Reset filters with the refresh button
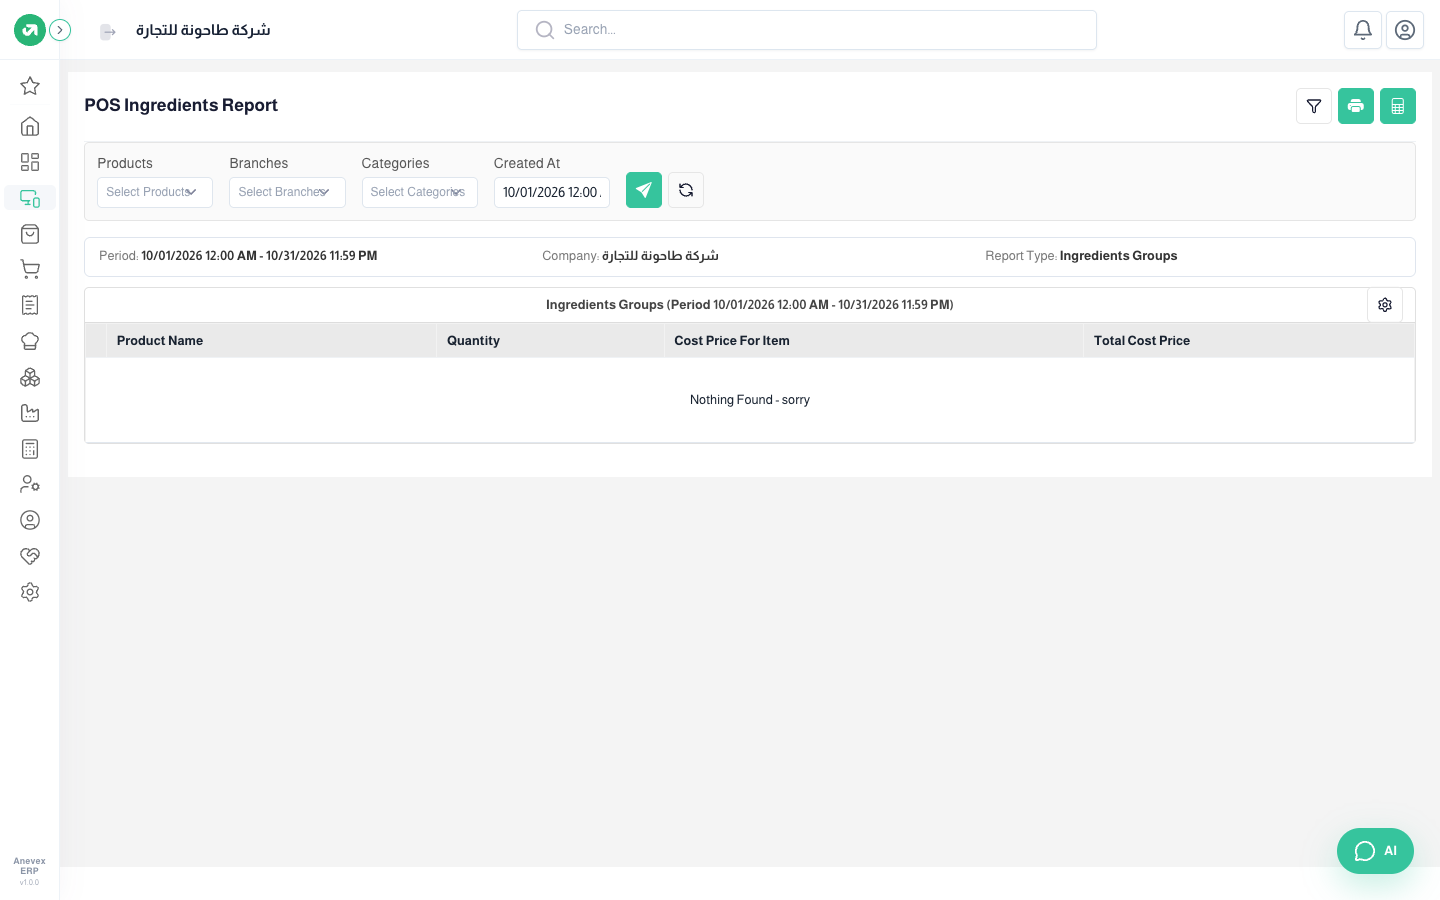This screenshot has height=900, width=1440. point(686,190)
